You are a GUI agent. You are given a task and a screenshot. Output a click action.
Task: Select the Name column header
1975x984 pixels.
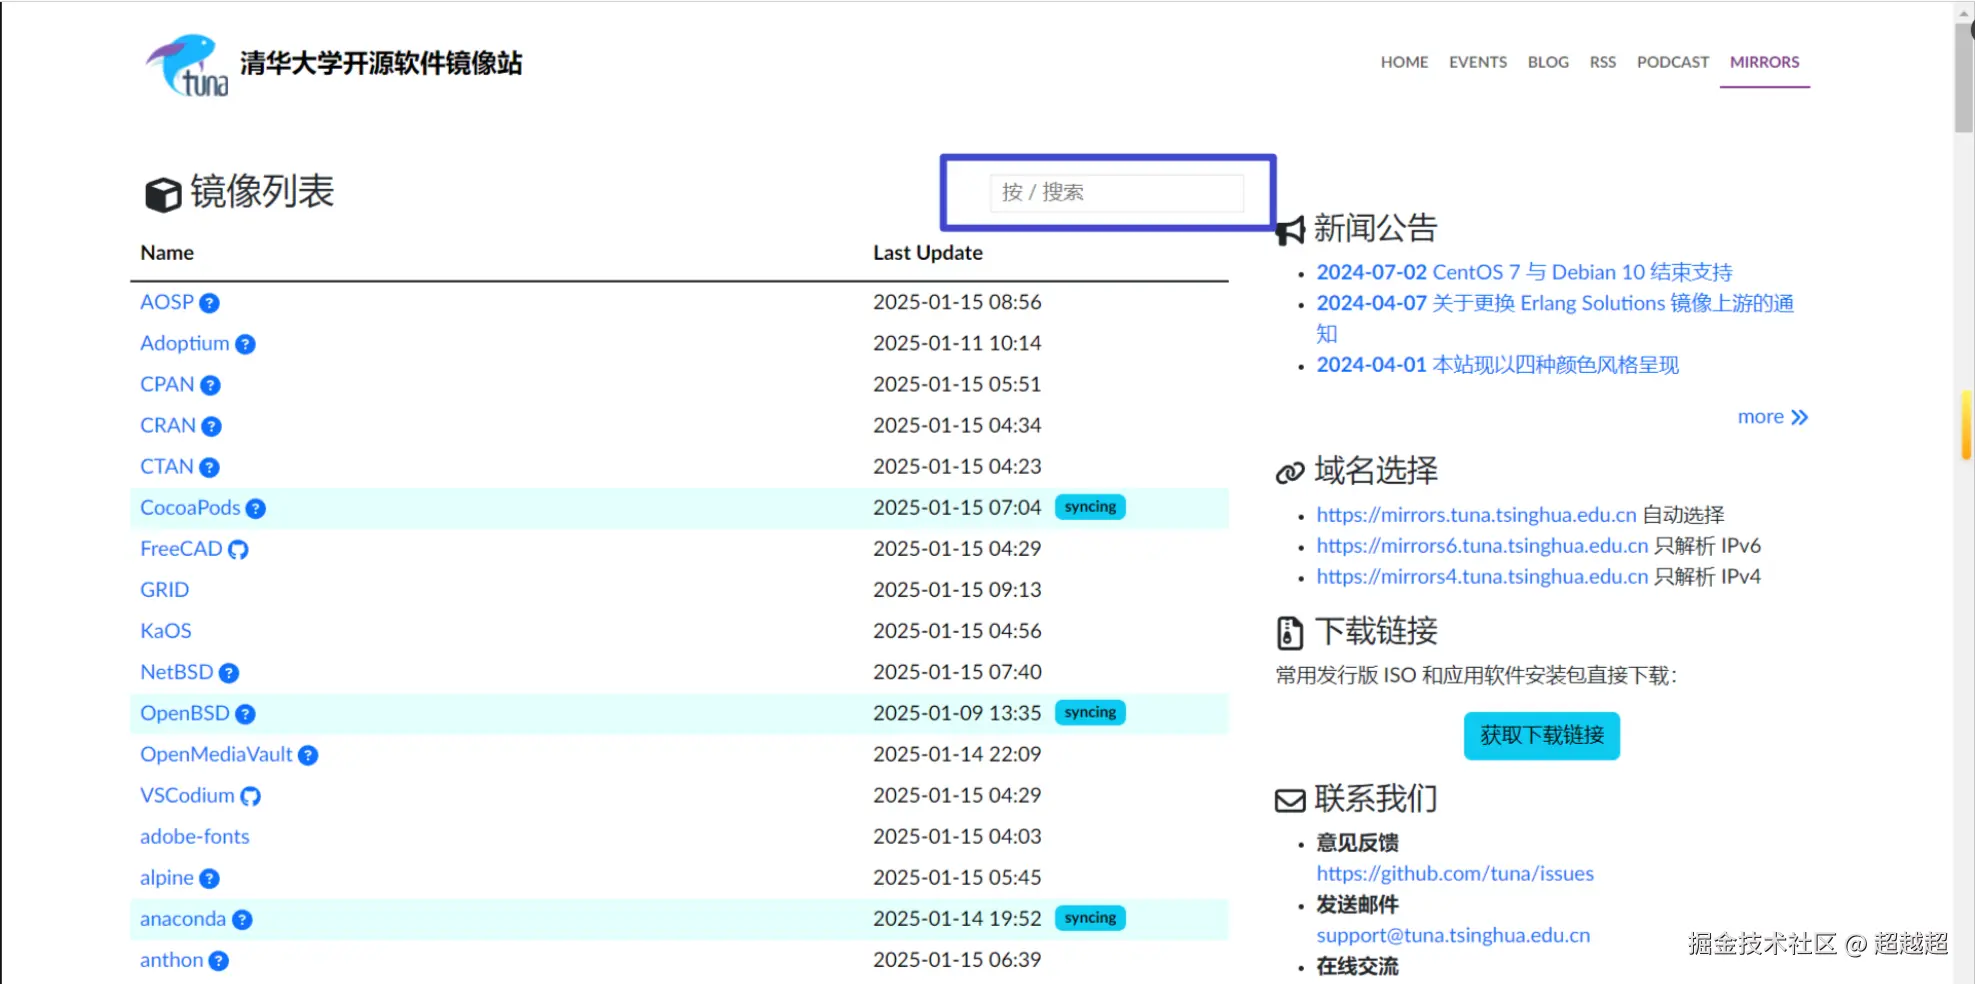(x=167, y=253)
